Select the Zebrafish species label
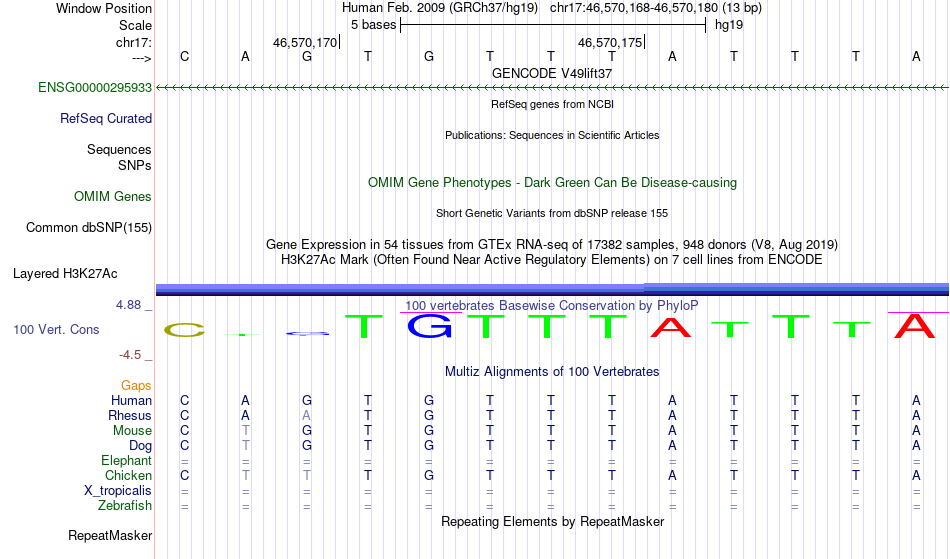950x559 pixels. pos(125,505)
